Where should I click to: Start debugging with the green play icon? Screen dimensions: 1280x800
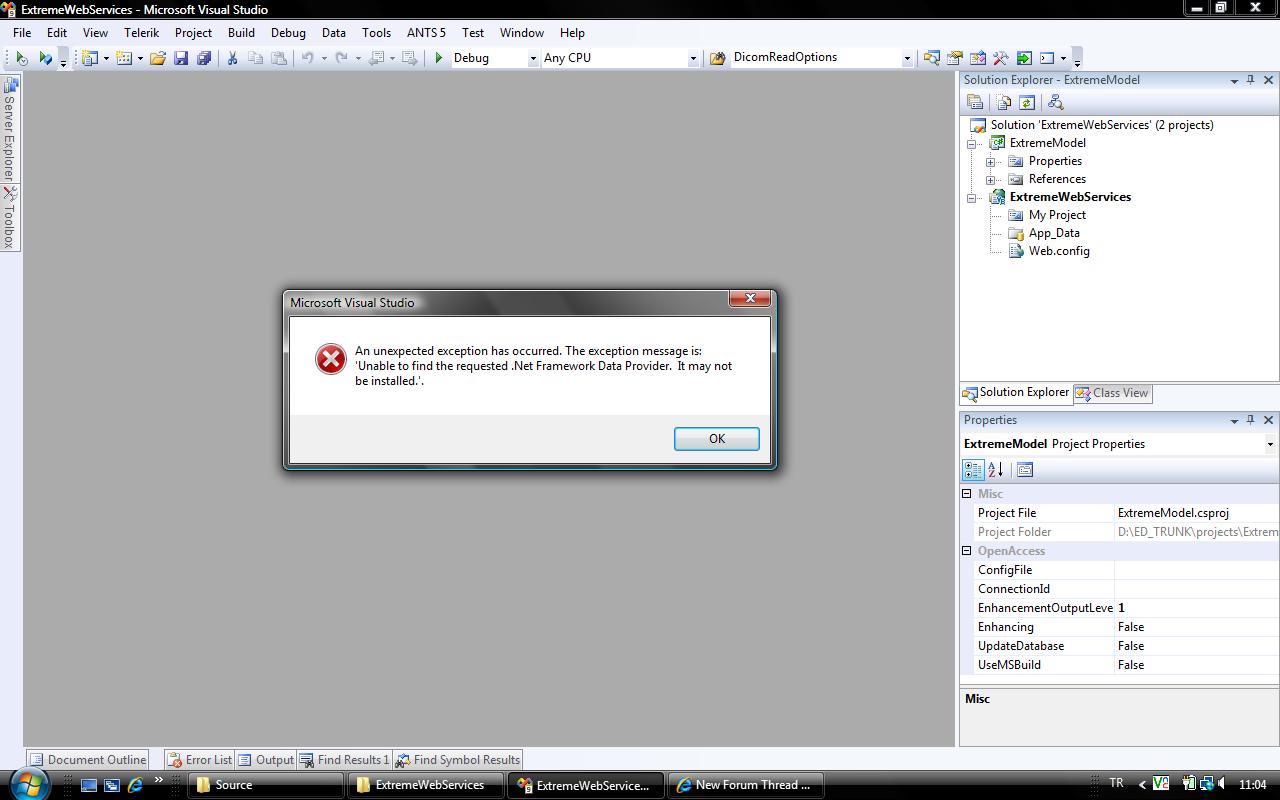click(438, 58)
